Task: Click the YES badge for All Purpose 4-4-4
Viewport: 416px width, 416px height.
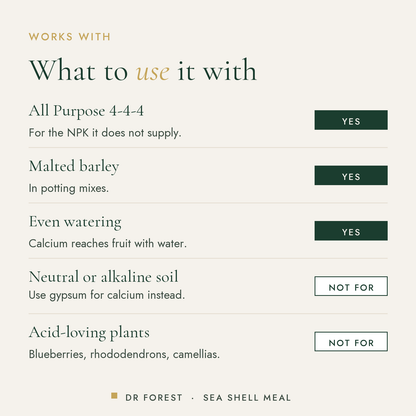Action: [x=351, y=120]
